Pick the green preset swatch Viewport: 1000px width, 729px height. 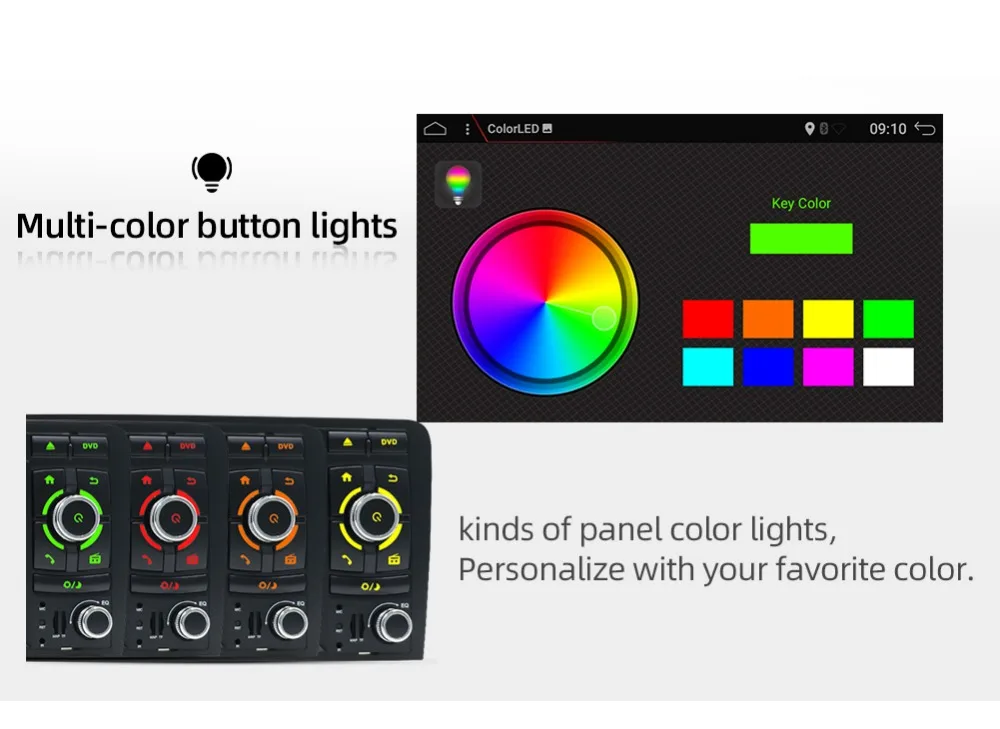tap(888, 319)
